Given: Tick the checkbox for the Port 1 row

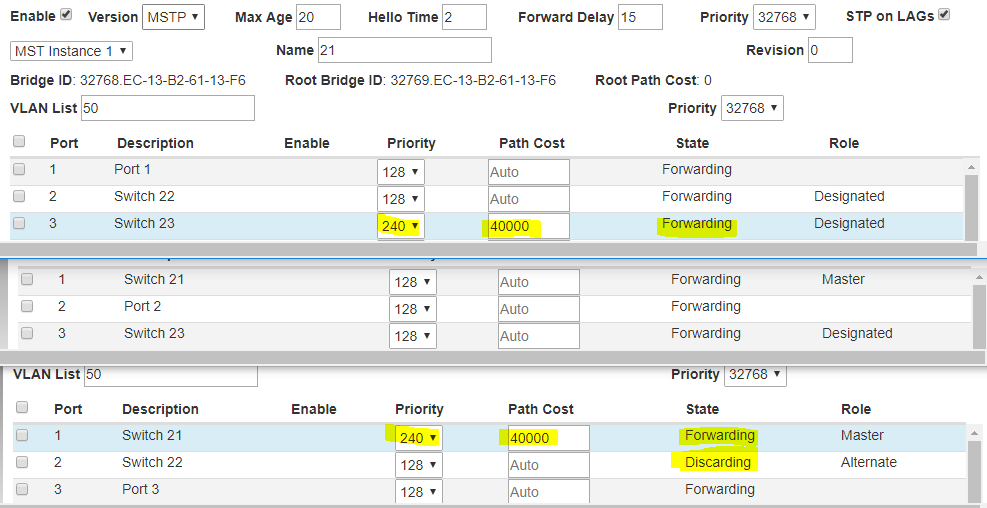Looking at the screenshot, I should pyautogui.click(x=19, y=170).
